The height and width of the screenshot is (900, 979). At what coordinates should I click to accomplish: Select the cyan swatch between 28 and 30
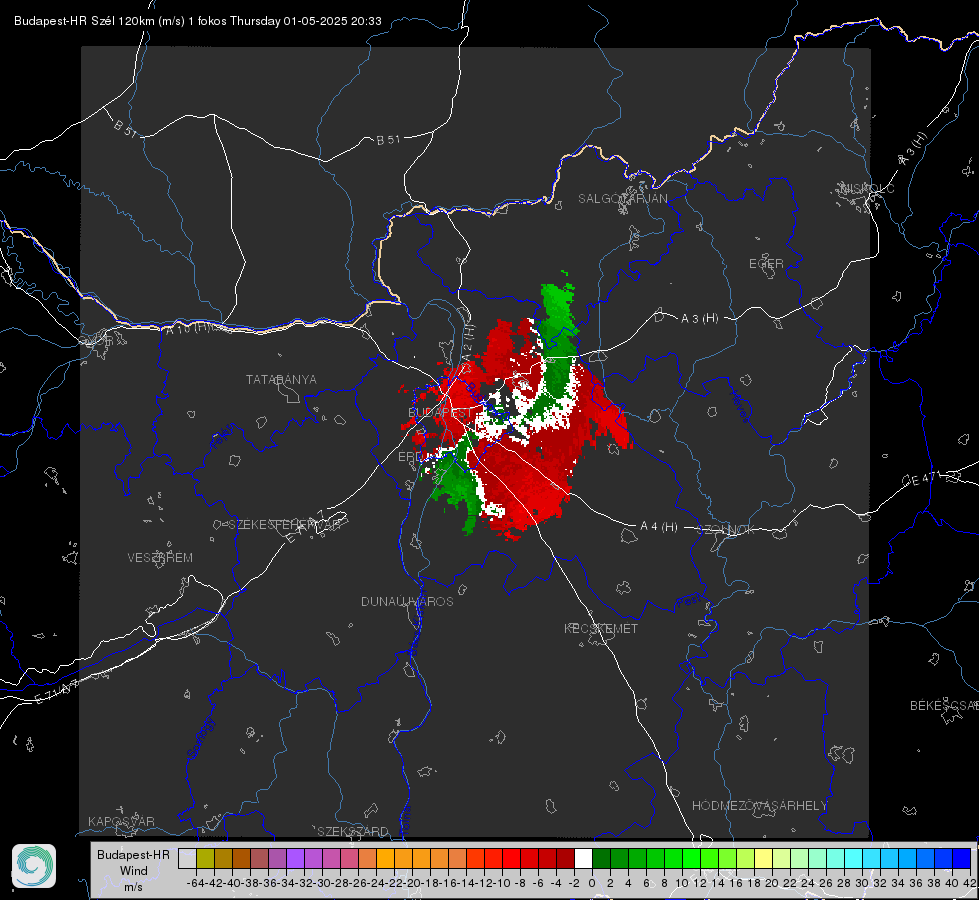[x=854, y=858]
